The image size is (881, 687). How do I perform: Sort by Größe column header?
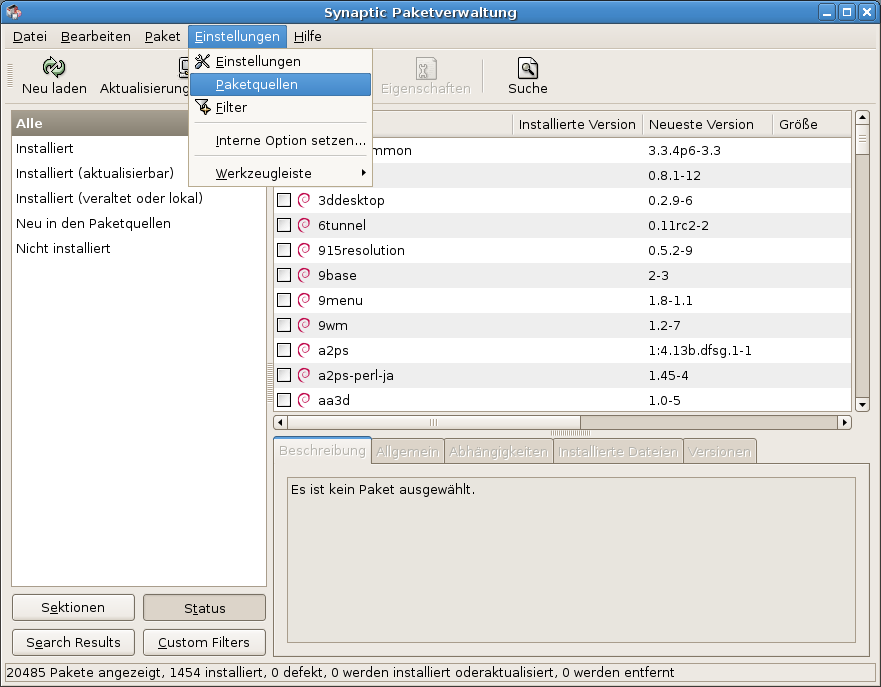pyautogui.click(x=812, y=124)
